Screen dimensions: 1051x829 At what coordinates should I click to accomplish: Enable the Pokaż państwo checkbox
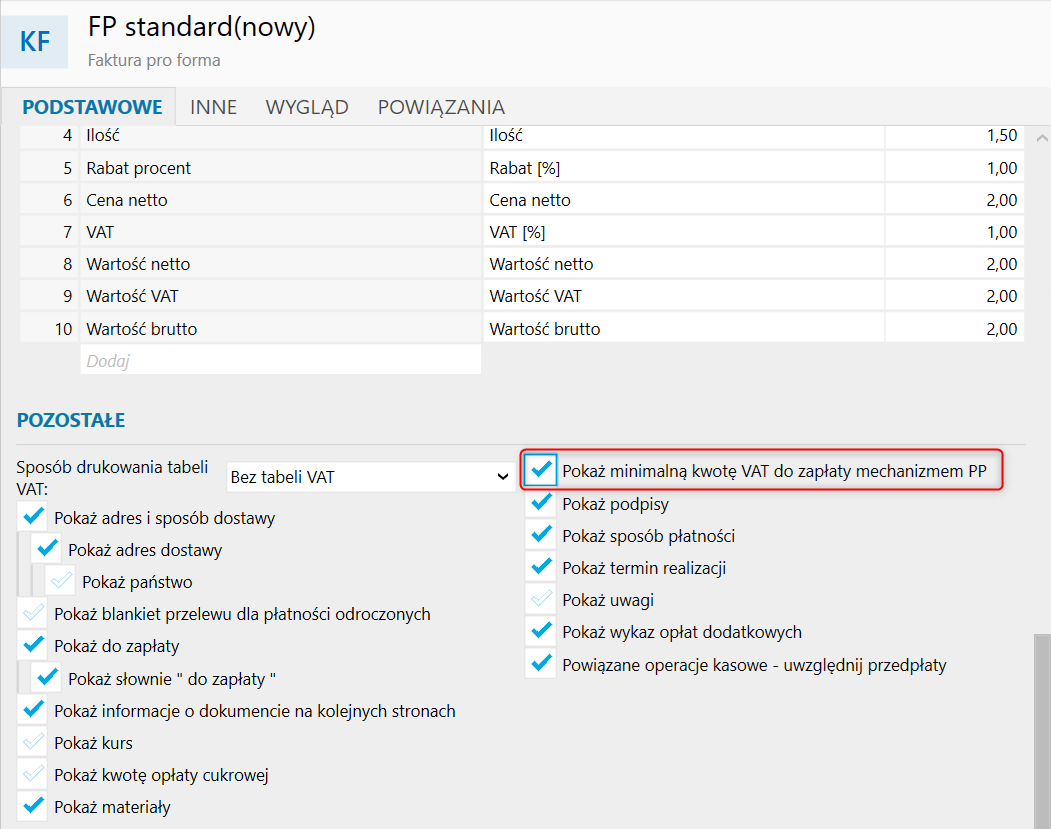click(x=61, y=581)
